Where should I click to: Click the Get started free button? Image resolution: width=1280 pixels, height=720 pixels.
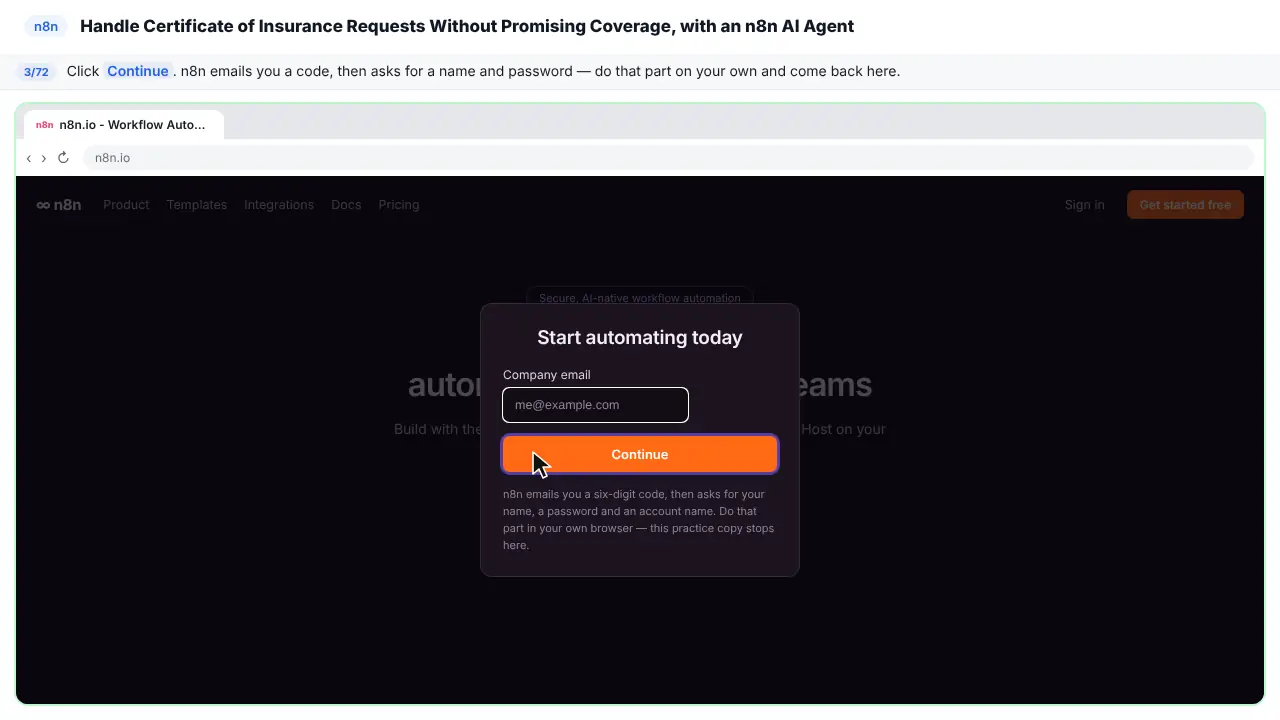coord(1185,205)
